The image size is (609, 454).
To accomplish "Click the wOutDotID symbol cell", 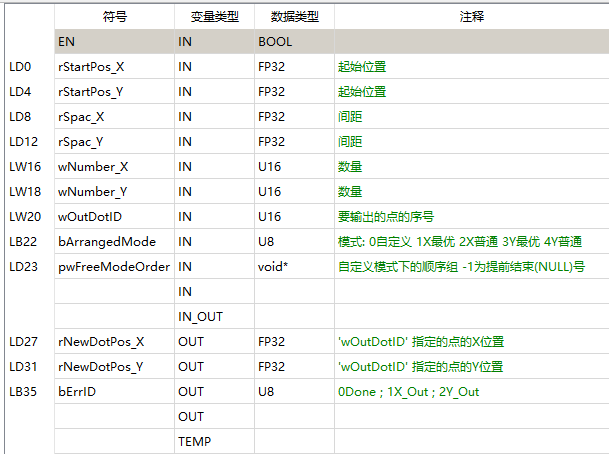I will 115,216.
